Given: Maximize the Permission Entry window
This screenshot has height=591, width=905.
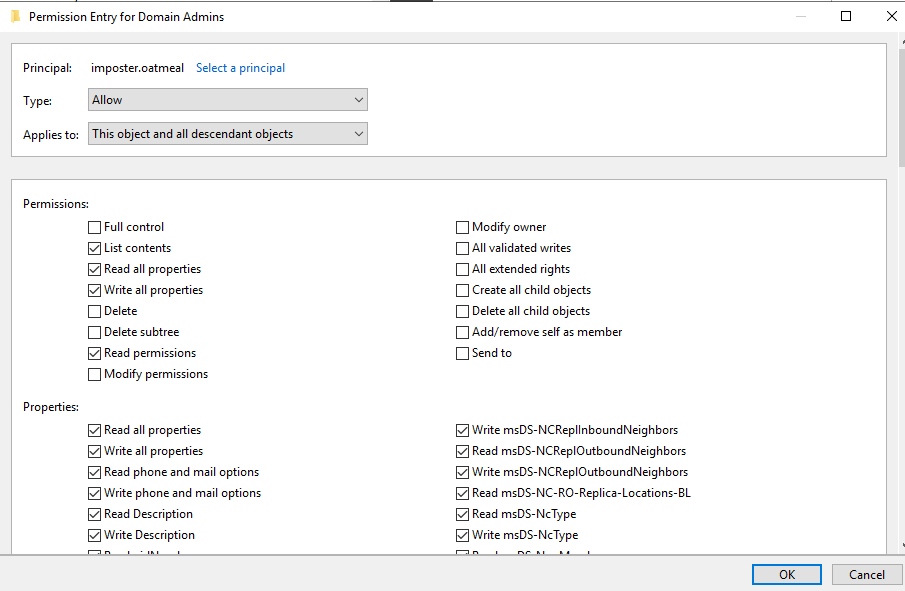Looking at the screenshot, I should [846, 16].
